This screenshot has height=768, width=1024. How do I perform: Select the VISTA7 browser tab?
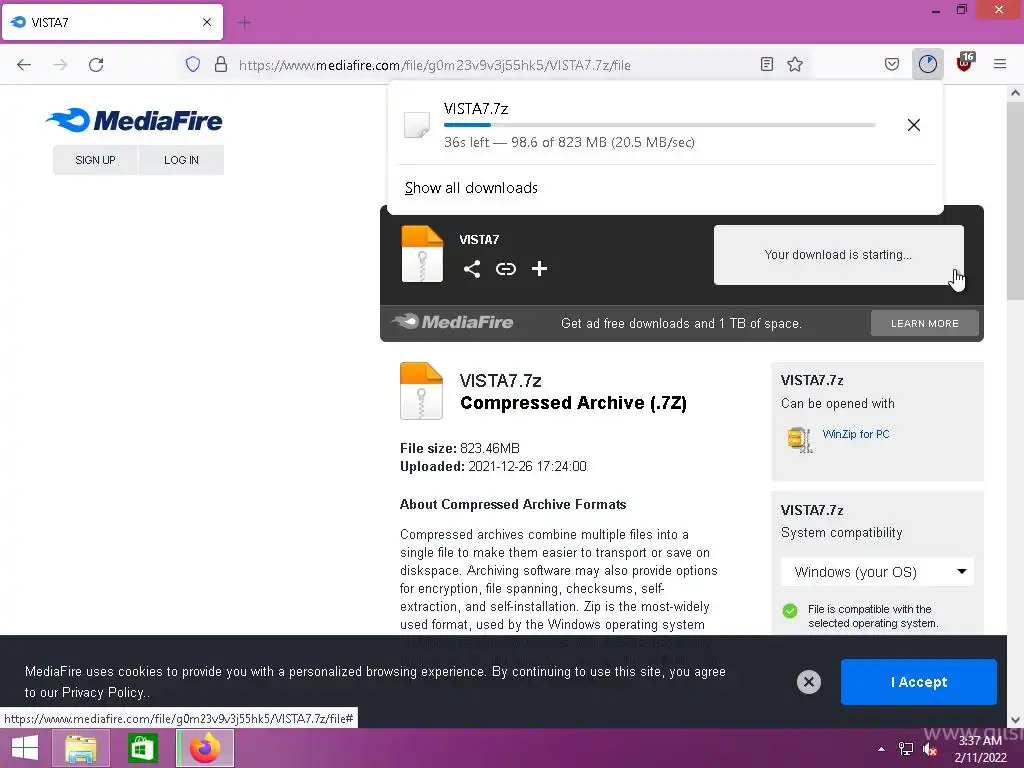pyautogui.click(x=112, y=22)
